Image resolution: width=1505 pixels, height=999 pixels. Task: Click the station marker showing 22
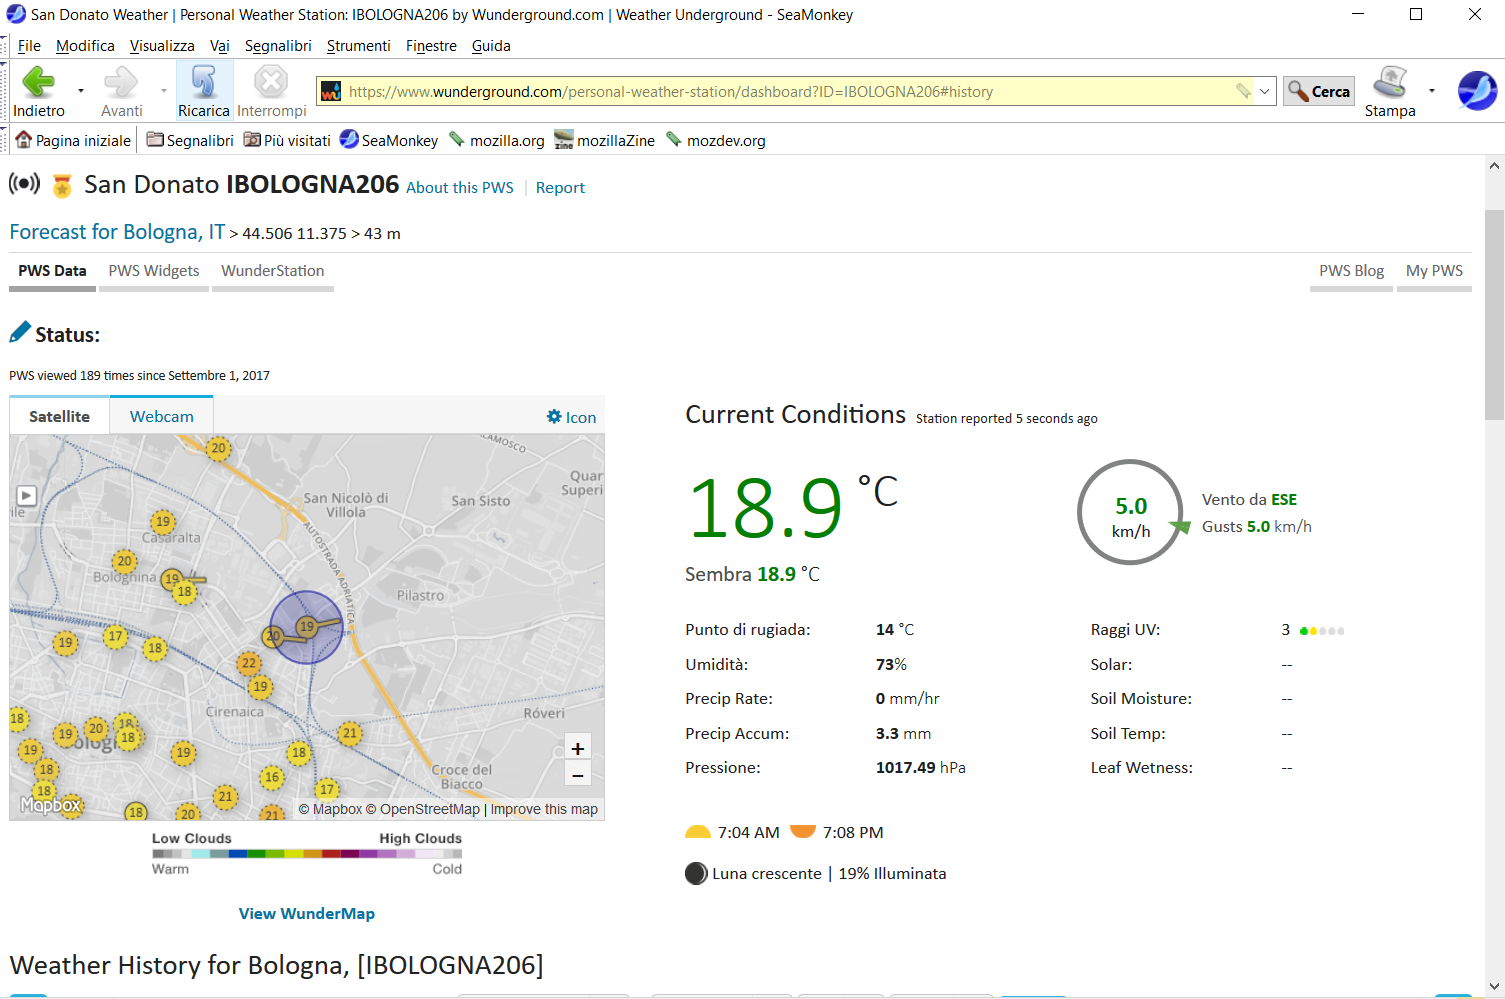(x=249, y=662)
